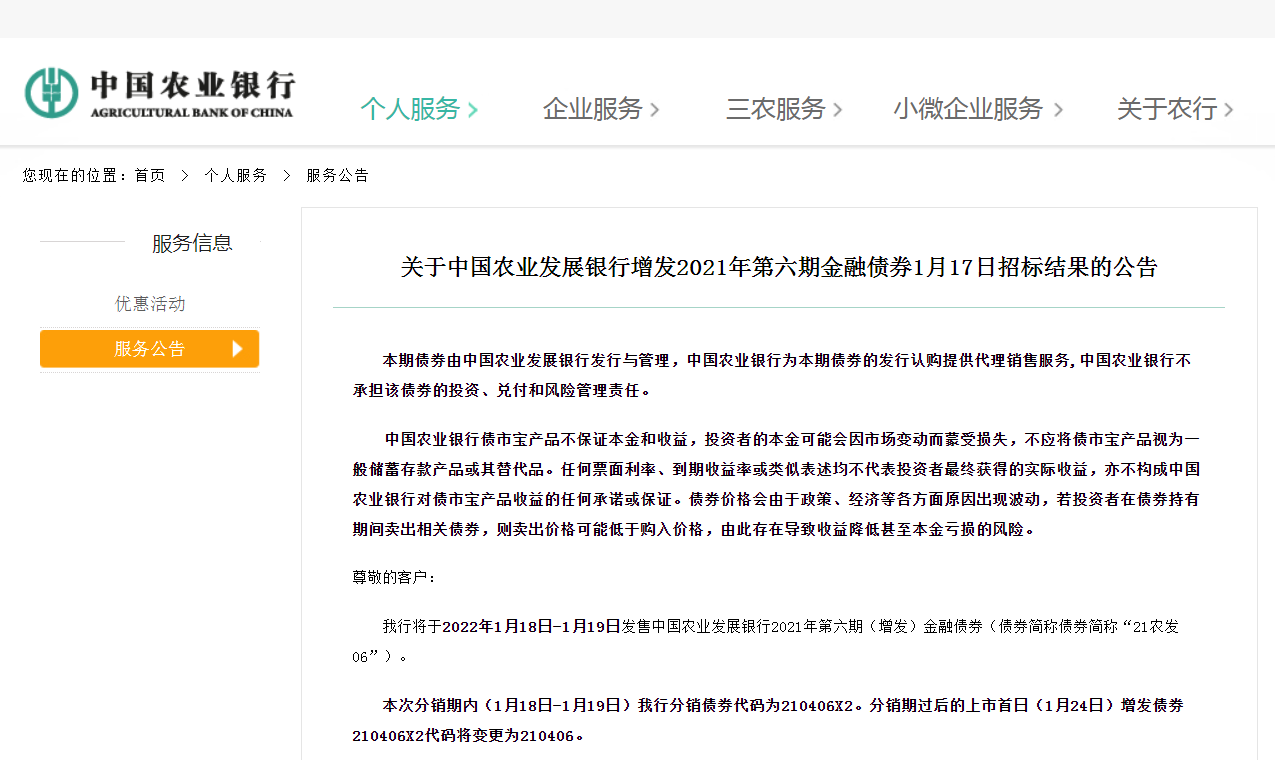The height and width of the screenshot is (760, 1275).
Task: Open 优惠活动 in the sidebar
Action: 150,304
